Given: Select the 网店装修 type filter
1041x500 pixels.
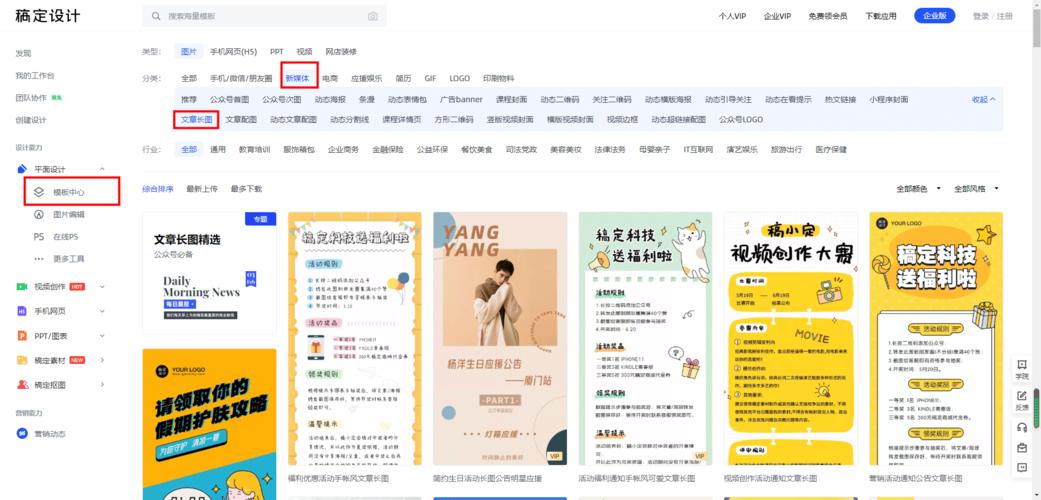Looking at the screenshot, I should click(x=341, y=51).
